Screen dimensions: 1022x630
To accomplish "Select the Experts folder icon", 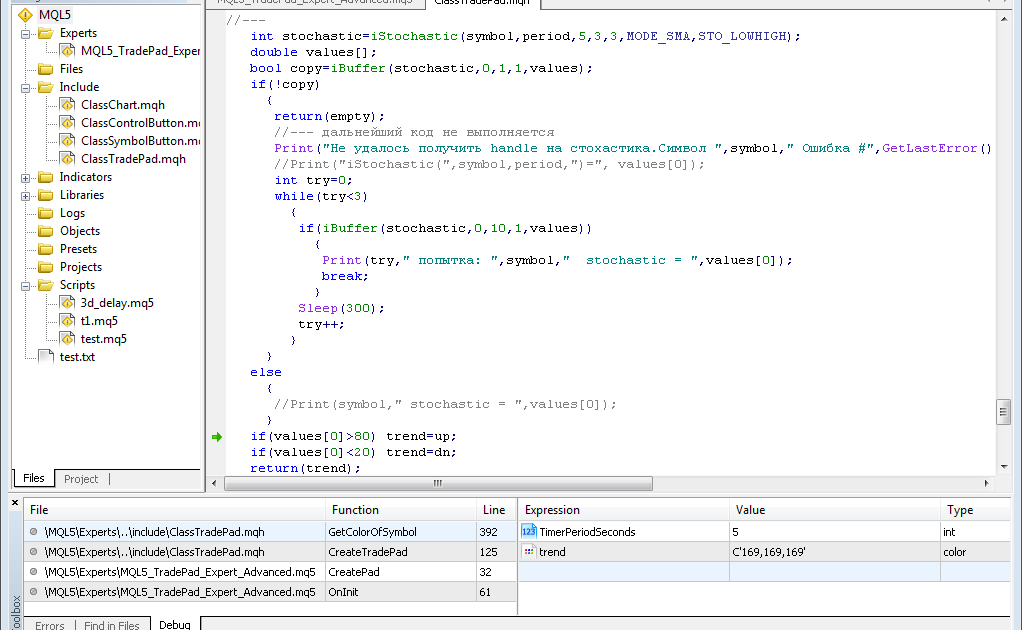I will (46, 33).
